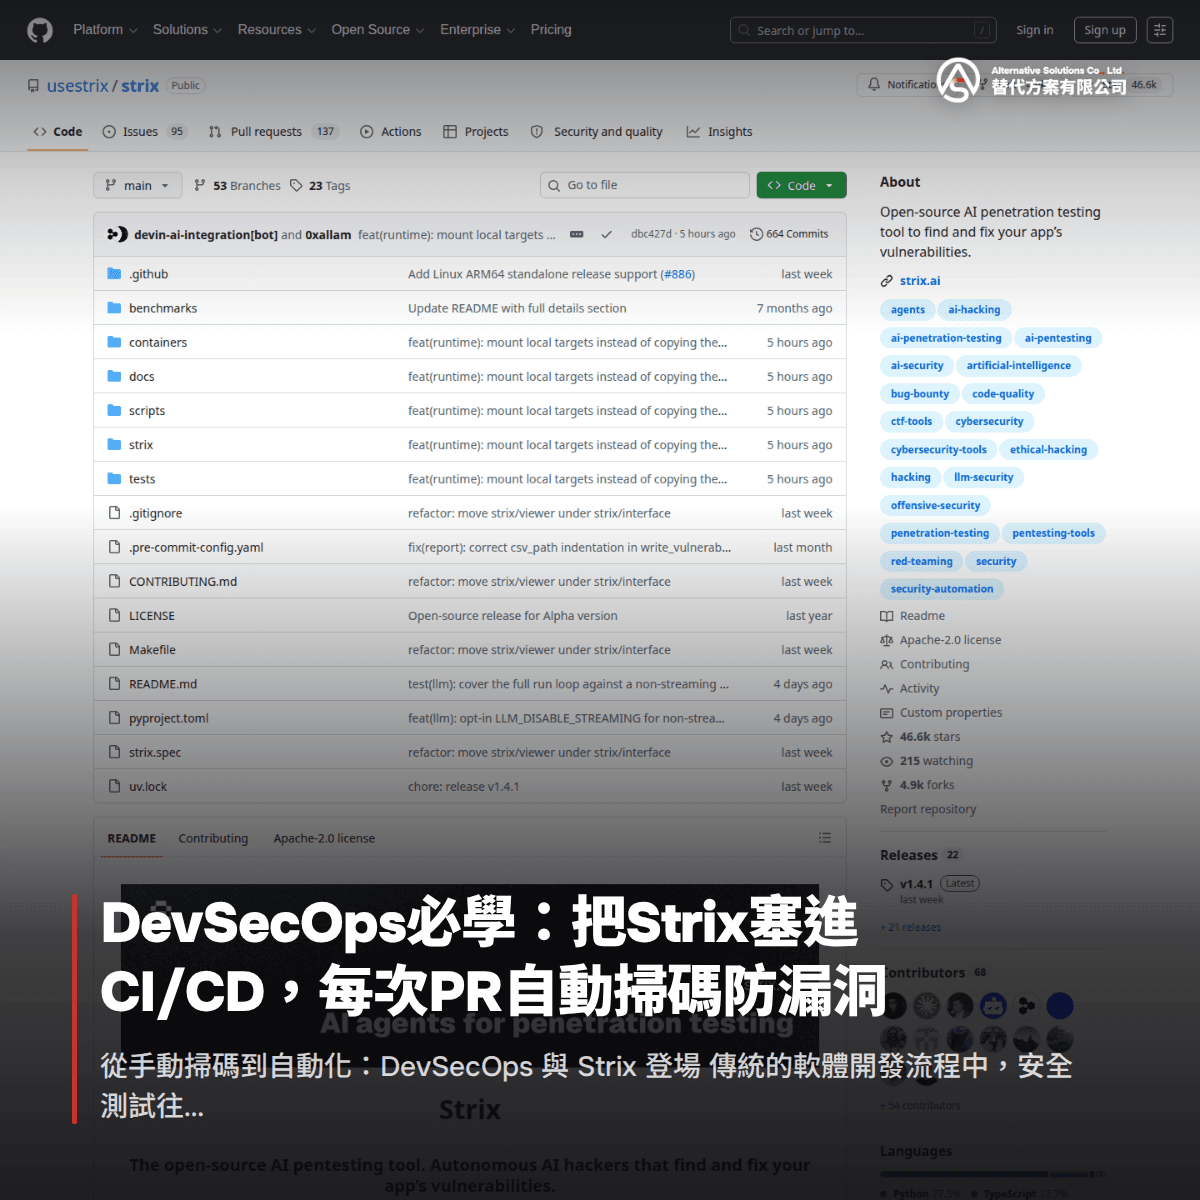Select the README tab
Image resolution: width=1200 pixels, height=1200 pixels.
point(132,839)
